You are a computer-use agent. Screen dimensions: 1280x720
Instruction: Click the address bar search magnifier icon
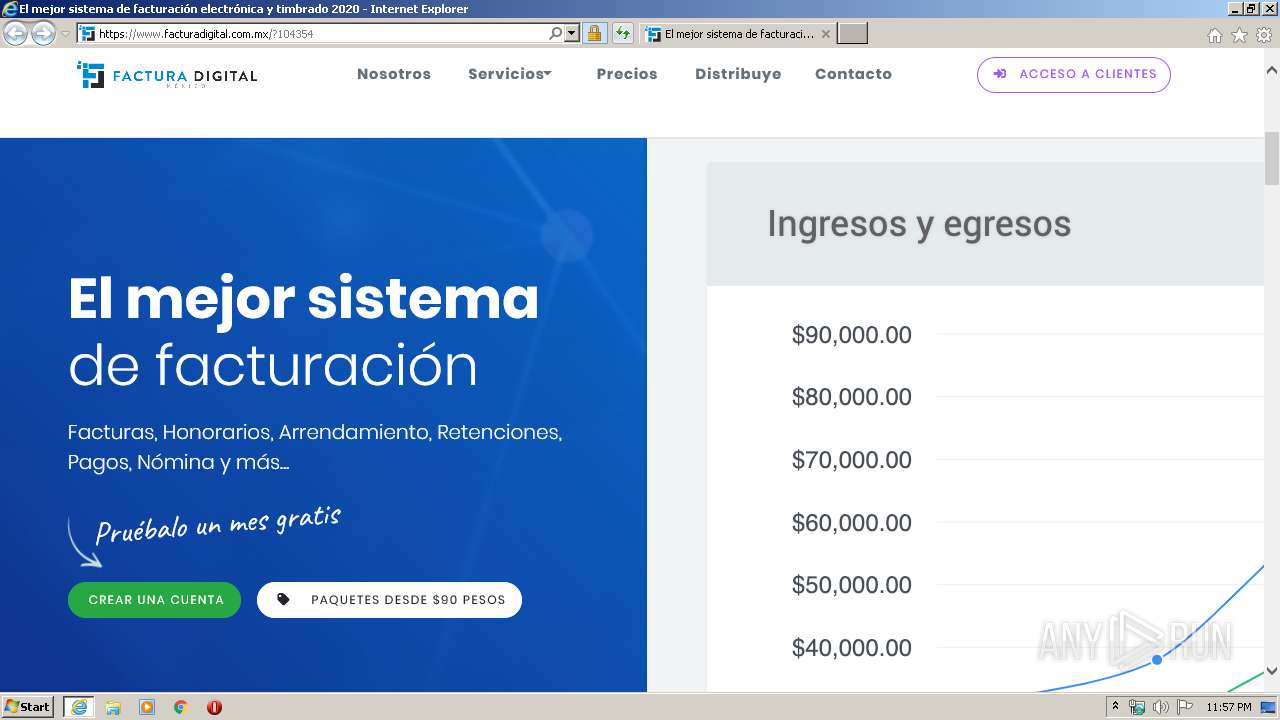(556, 34)
